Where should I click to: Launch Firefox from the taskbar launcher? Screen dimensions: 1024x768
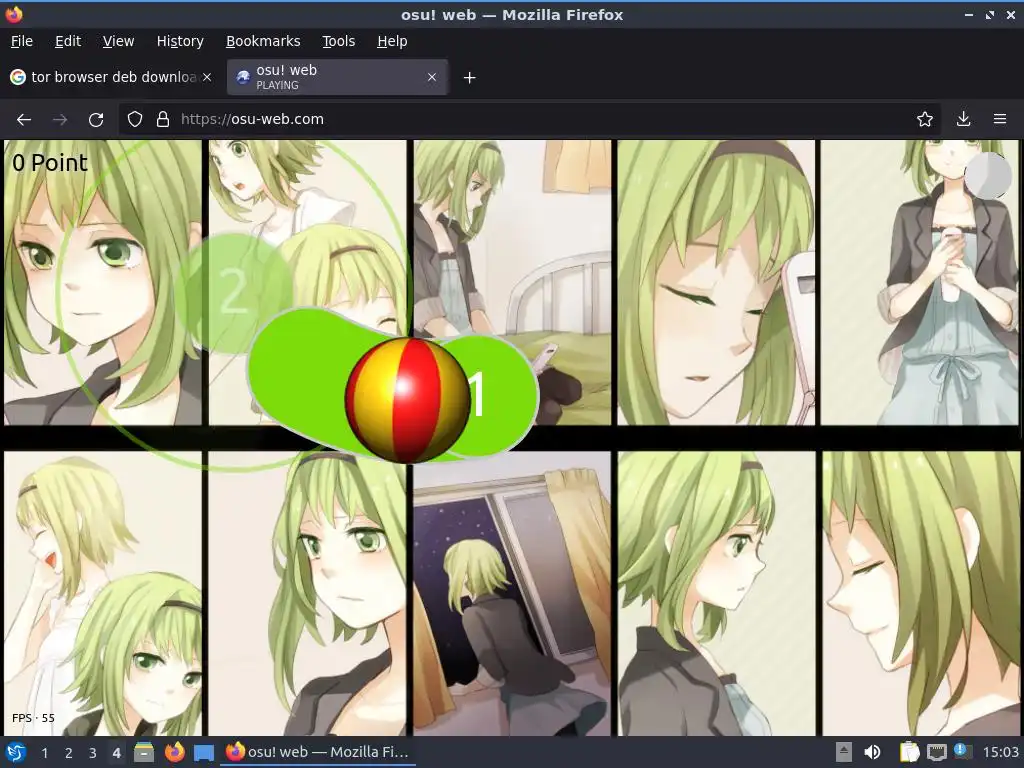174,752
